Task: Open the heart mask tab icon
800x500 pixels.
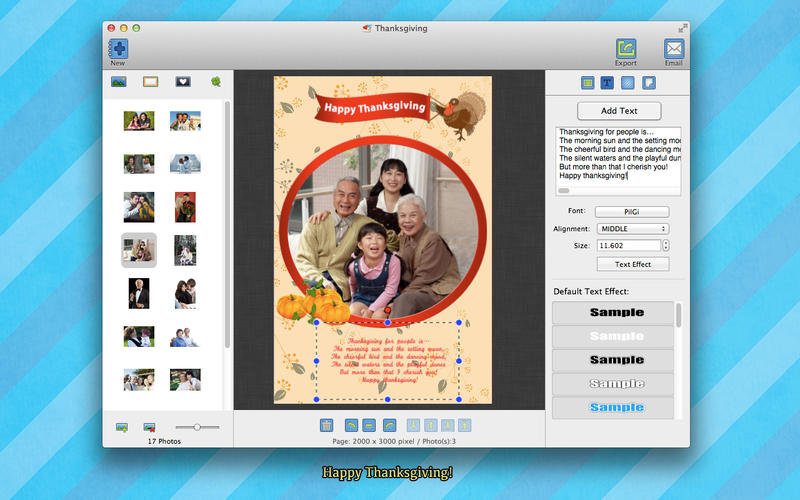Action: coord(183,82)
